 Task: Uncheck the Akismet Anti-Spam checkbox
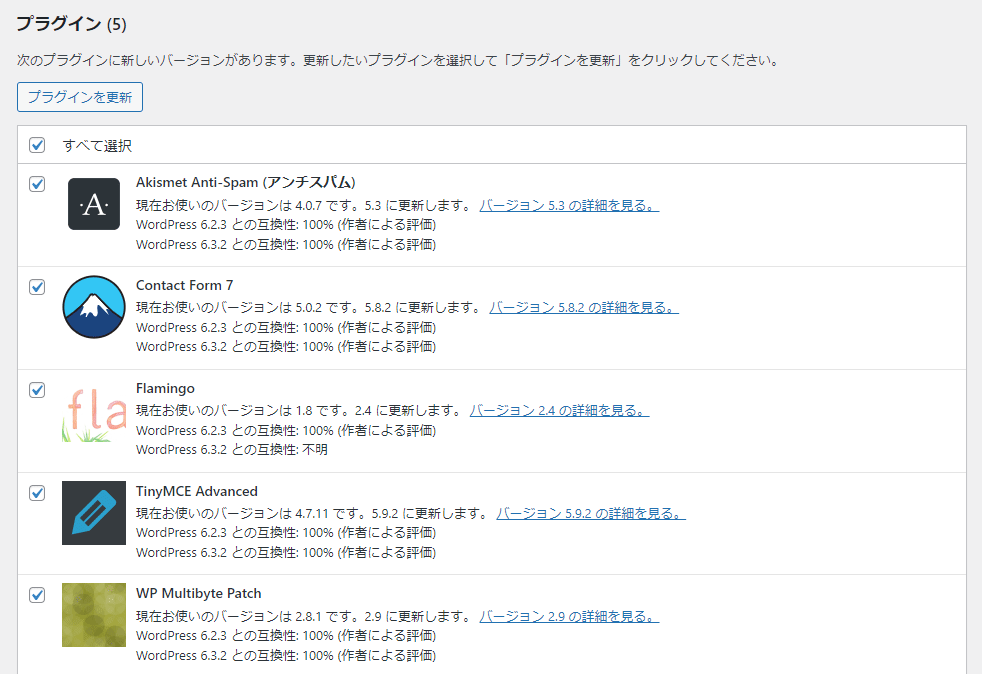[37, 184]
